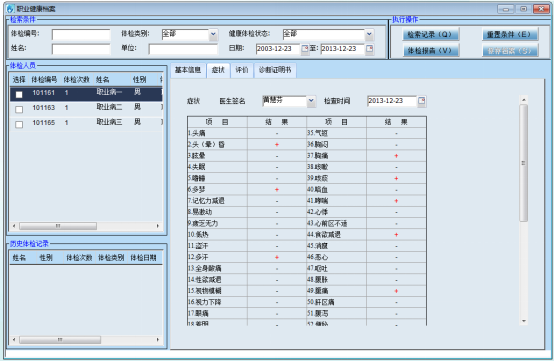Click the symptom cell 47.呕吐
Viewport: 554px width, 362px height.
336,269
